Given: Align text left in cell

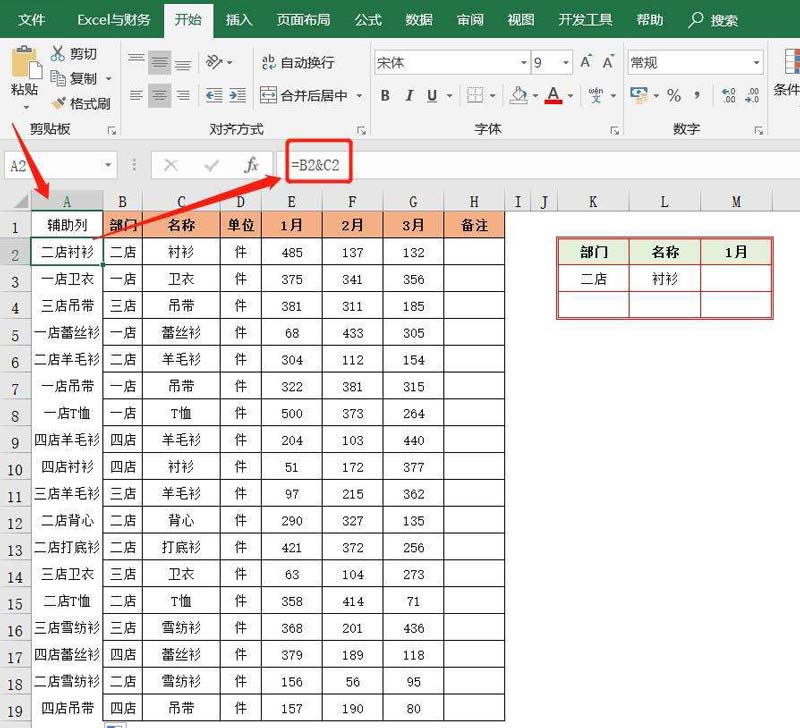Looking at the screenshot, I should tap(136, 95).
